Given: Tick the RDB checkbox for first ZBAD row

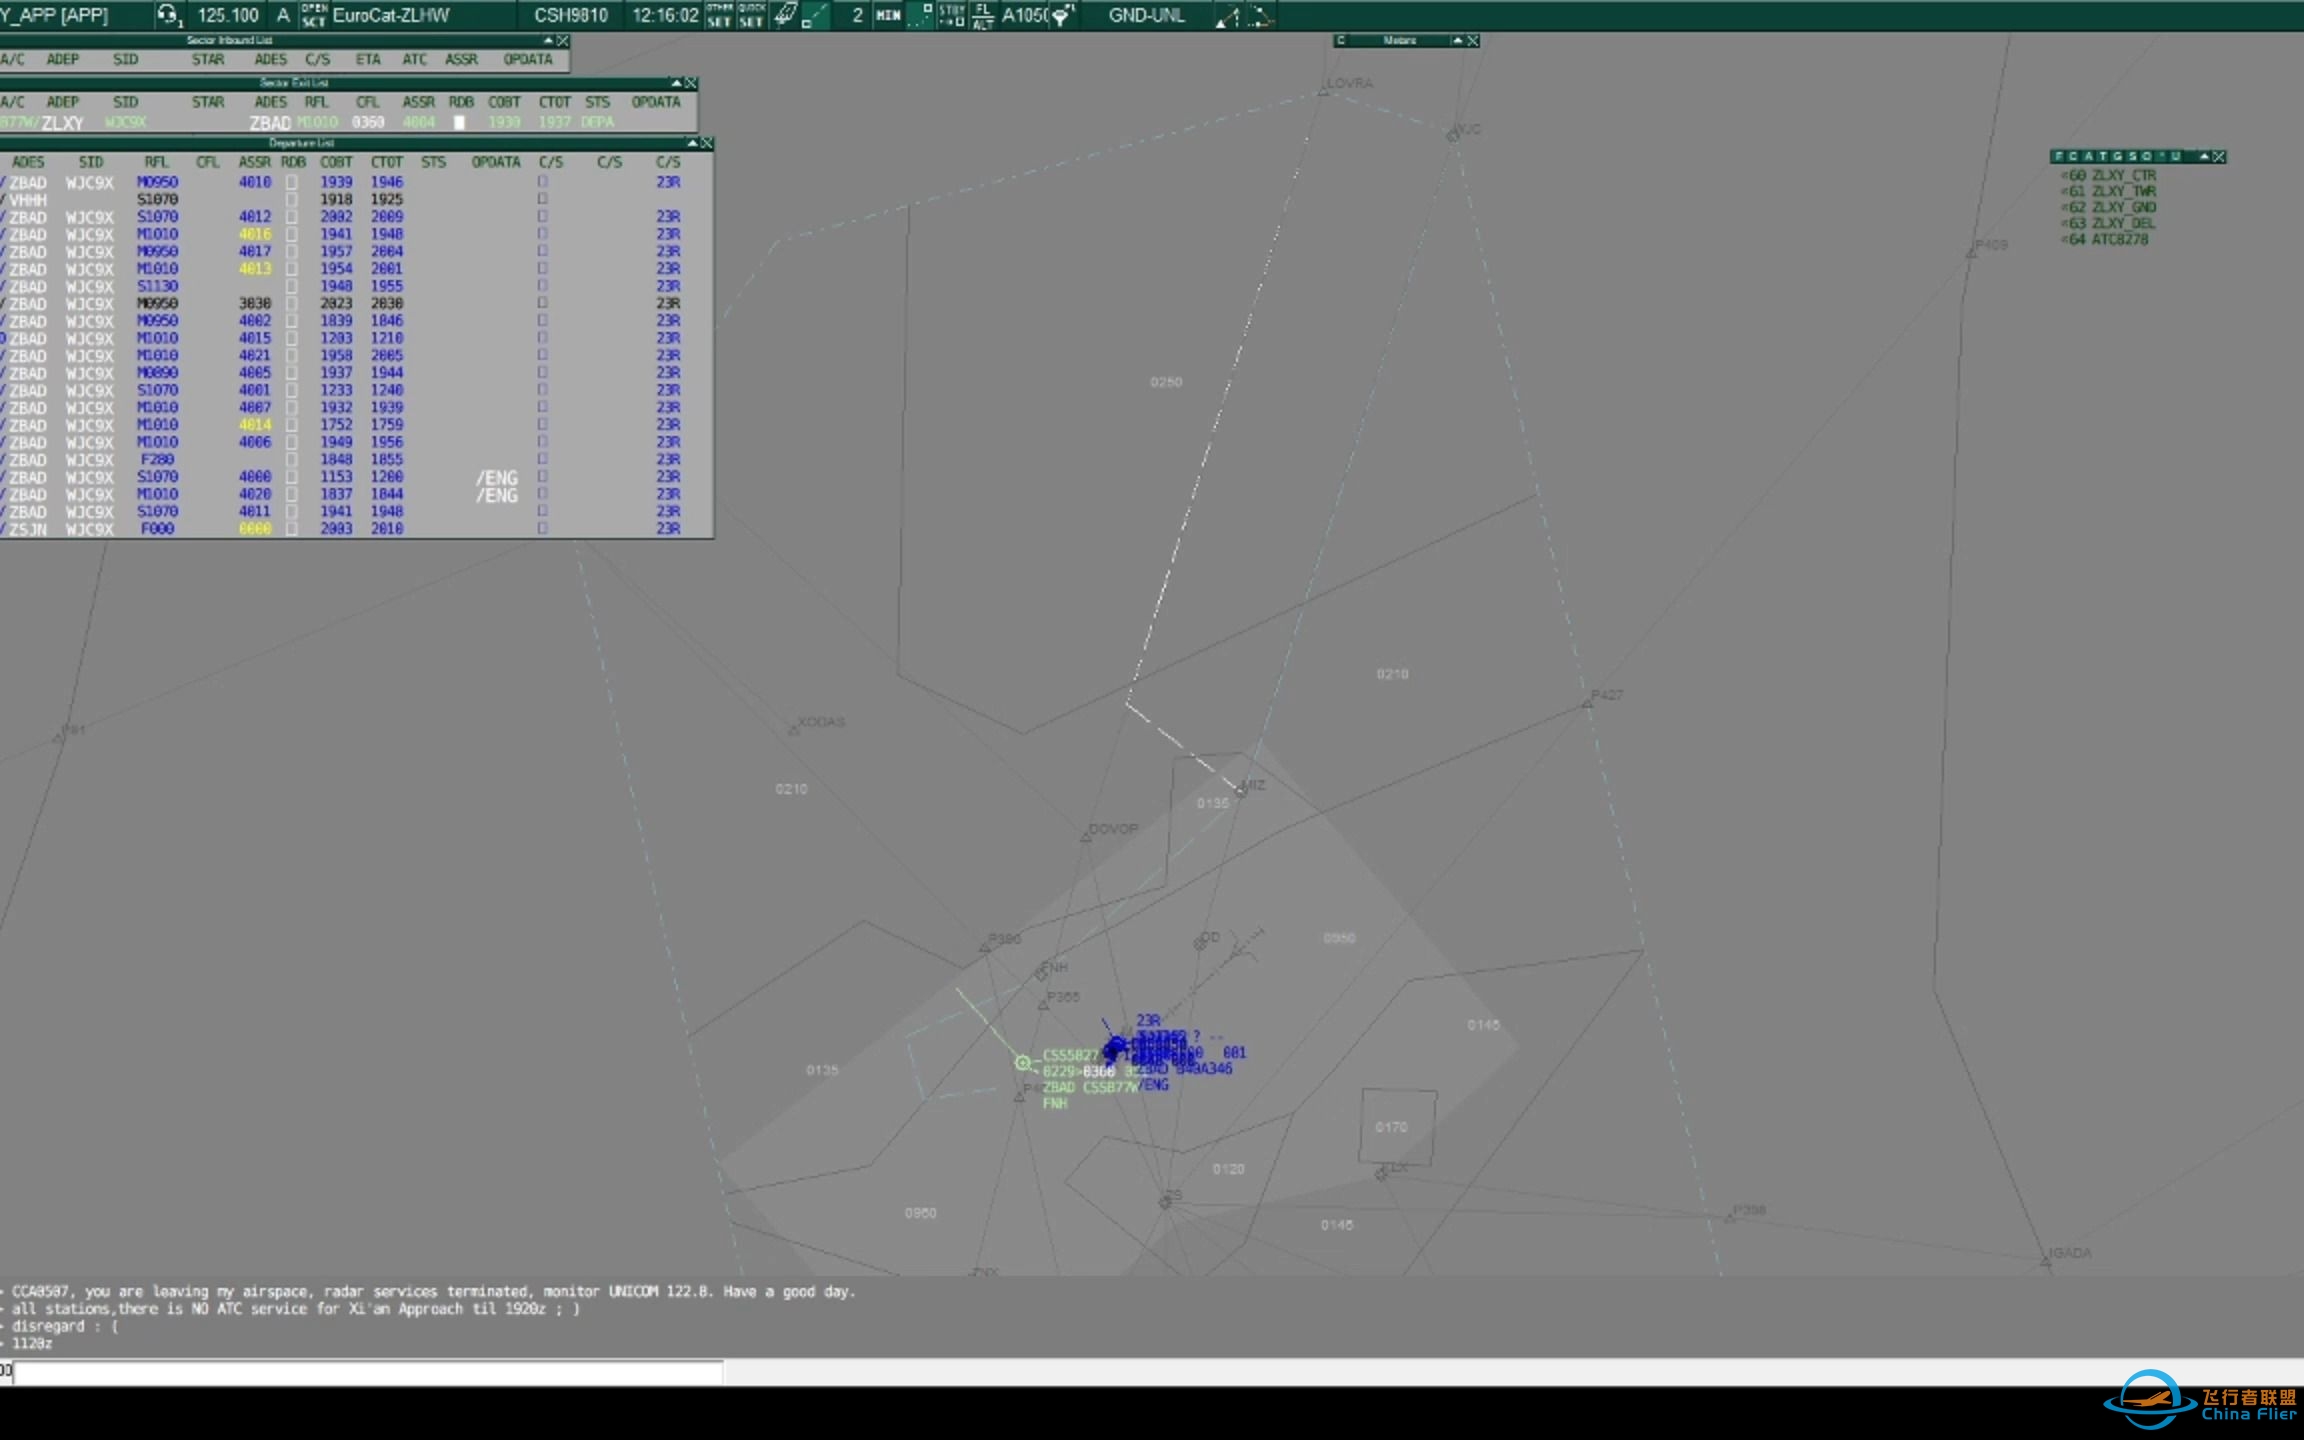Looking at the screenshot, I should coord(291,182).
